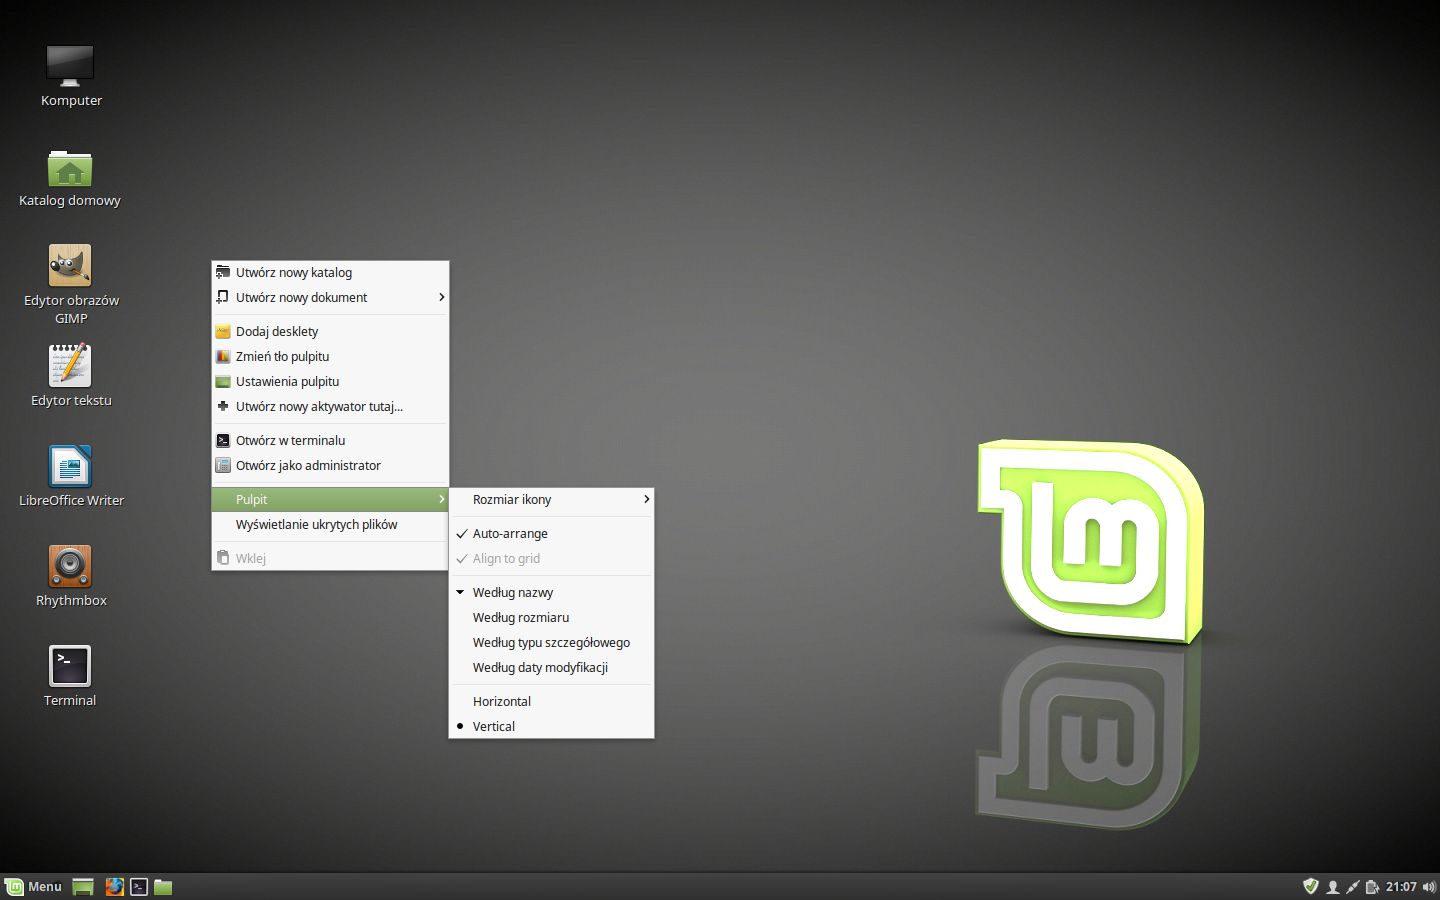The image size is (1440, 900).
Task: Toggle Wyświetlanie ukrytych plików
Action: tap(330, 524)
